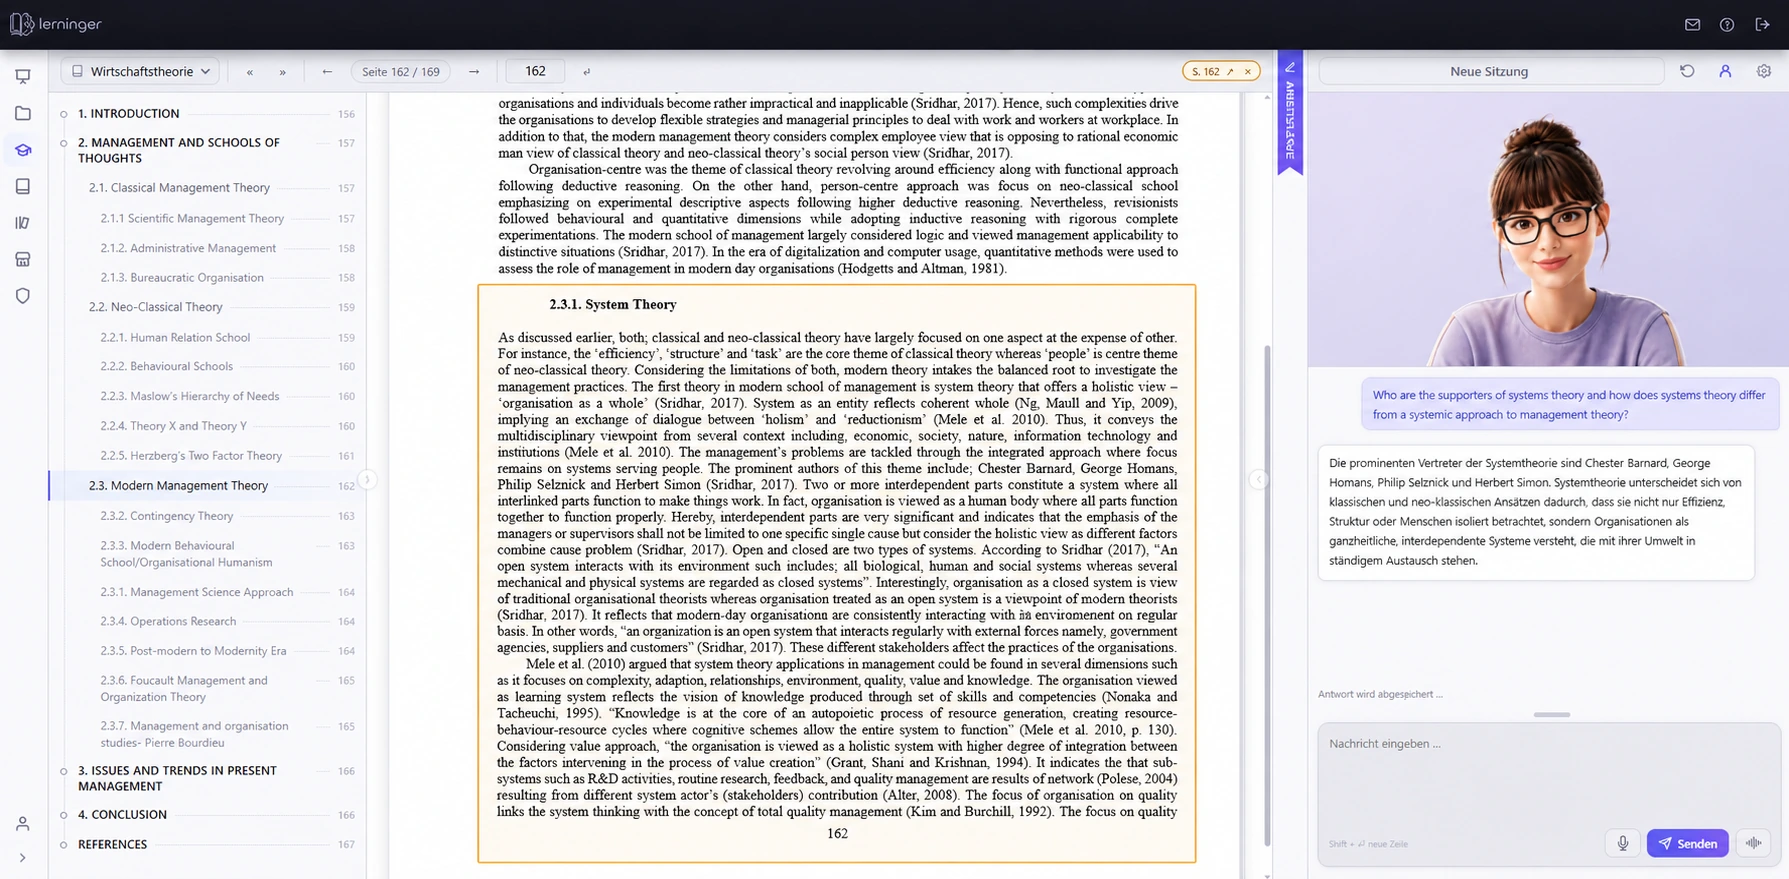Expand the left sidebar with arrow
This screenshot has height=879, width=1789.
23,858
